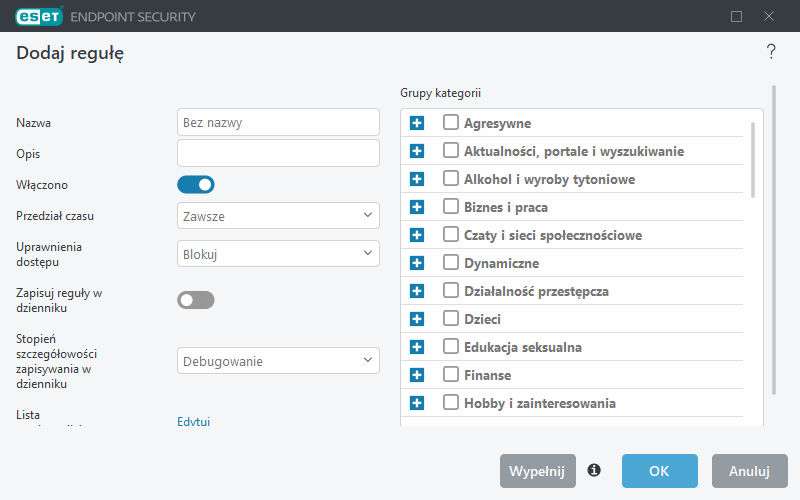Expand the Edukacja seksualna group
The image size is (800, 500).
click(417, 347)
